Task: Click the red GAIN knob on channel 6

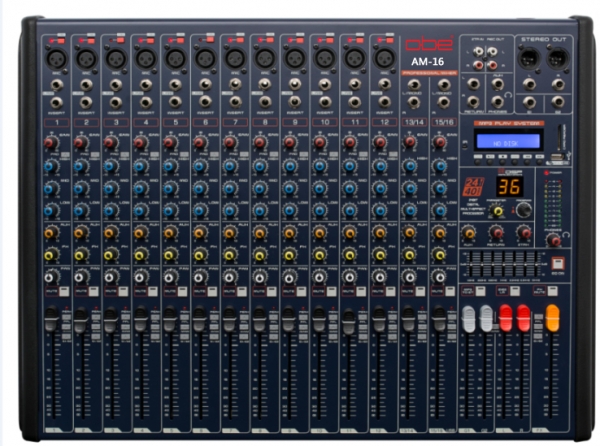Action: click(x=199, y=143)
